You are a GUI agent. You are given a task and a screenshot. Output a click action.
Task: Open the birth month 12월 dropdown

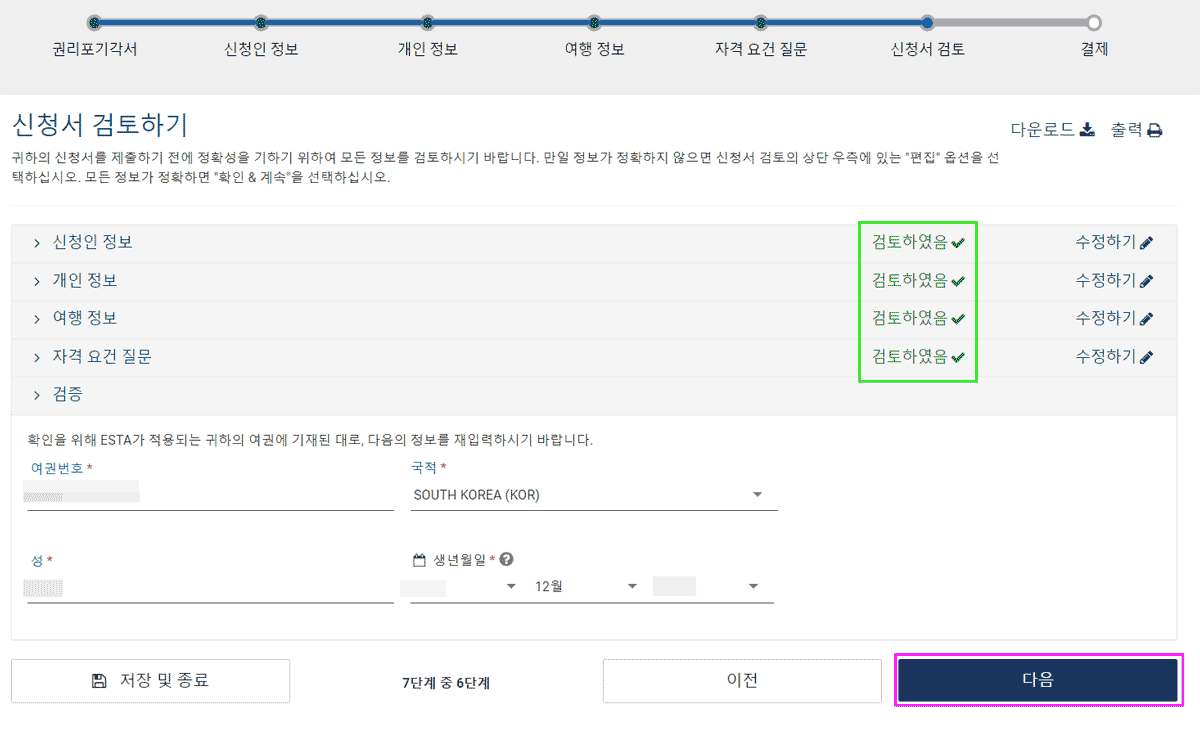click(x=587, y=587)
